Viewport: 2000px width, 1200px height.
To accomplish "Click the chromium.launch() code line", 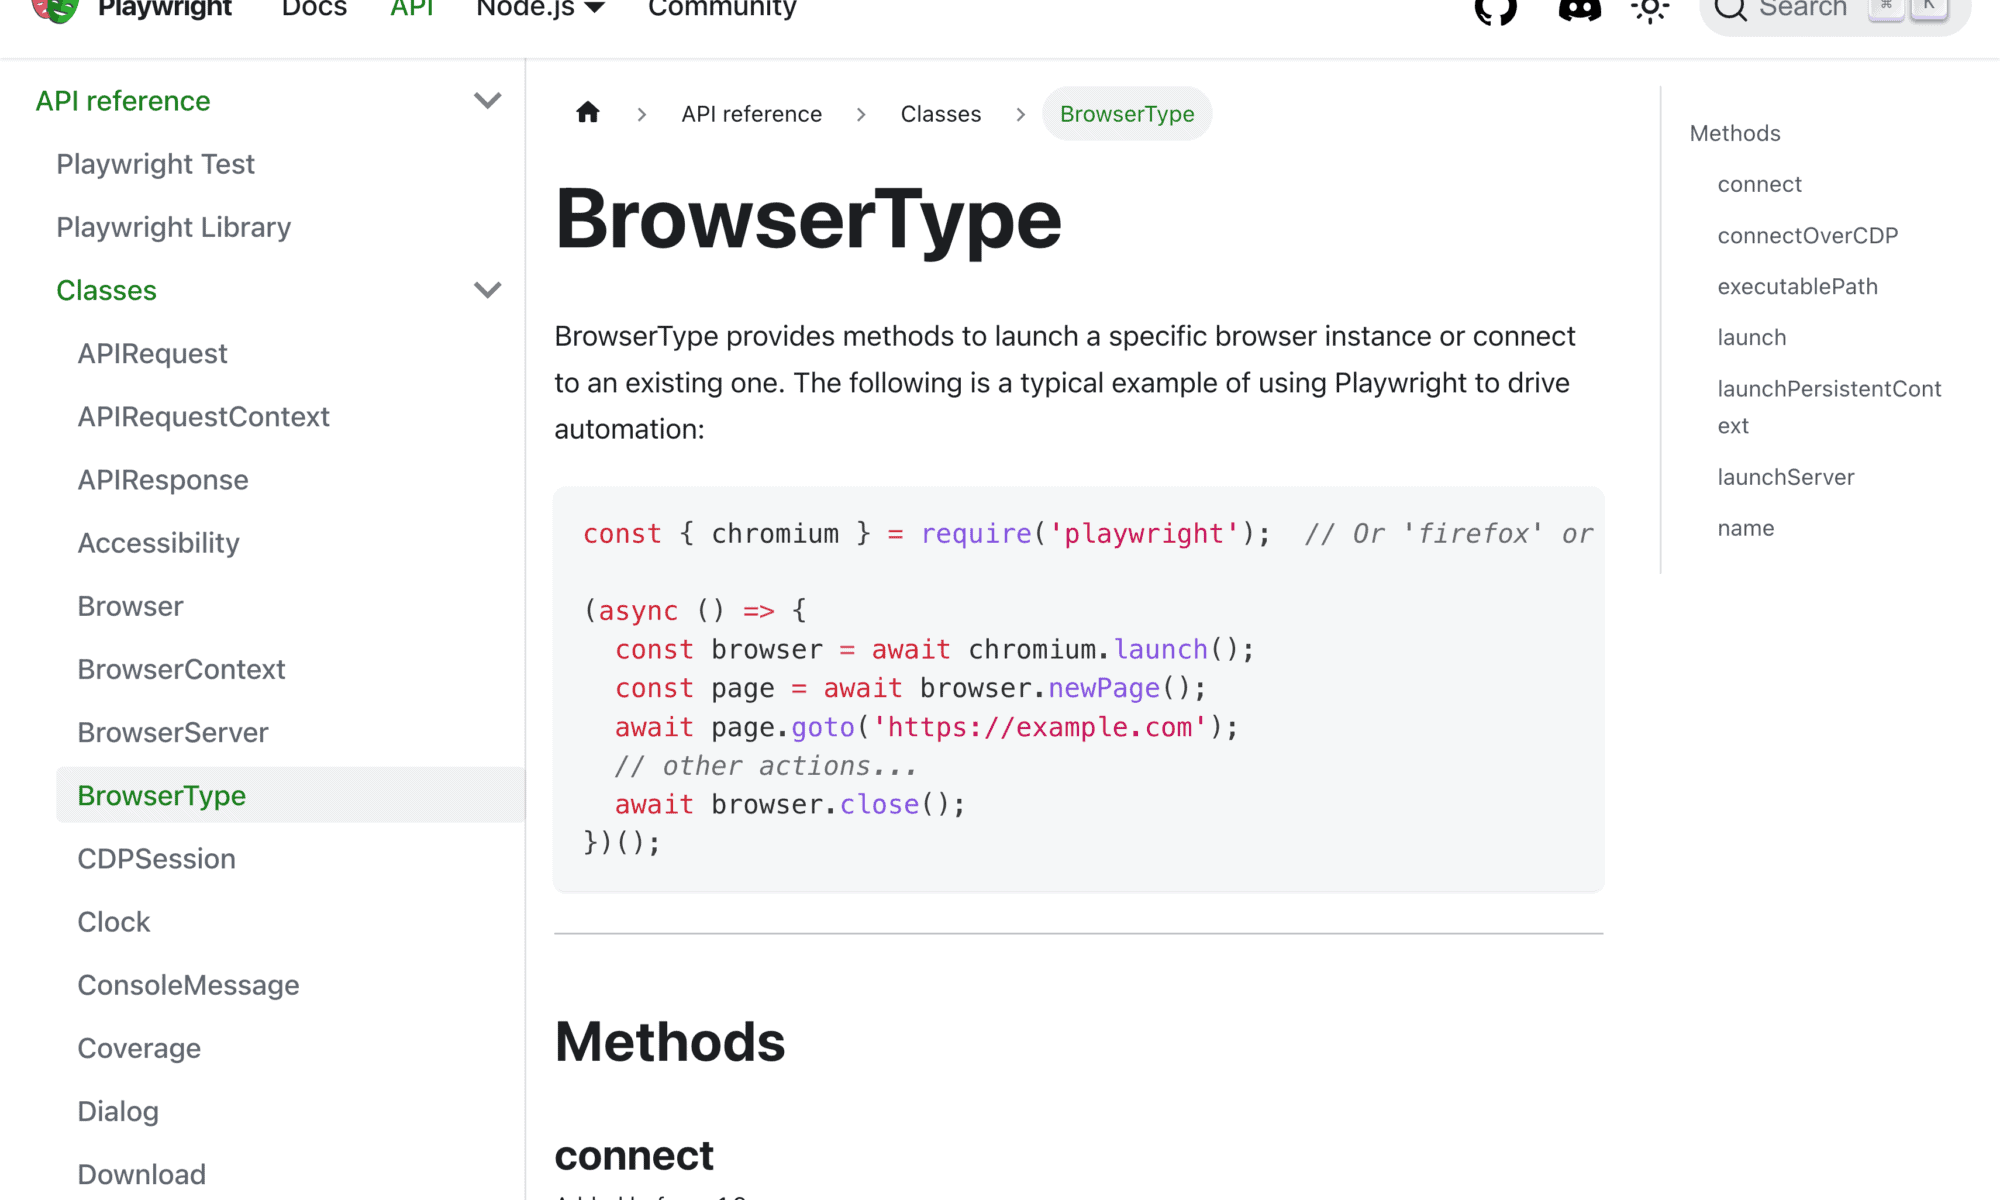I will 934,649.
